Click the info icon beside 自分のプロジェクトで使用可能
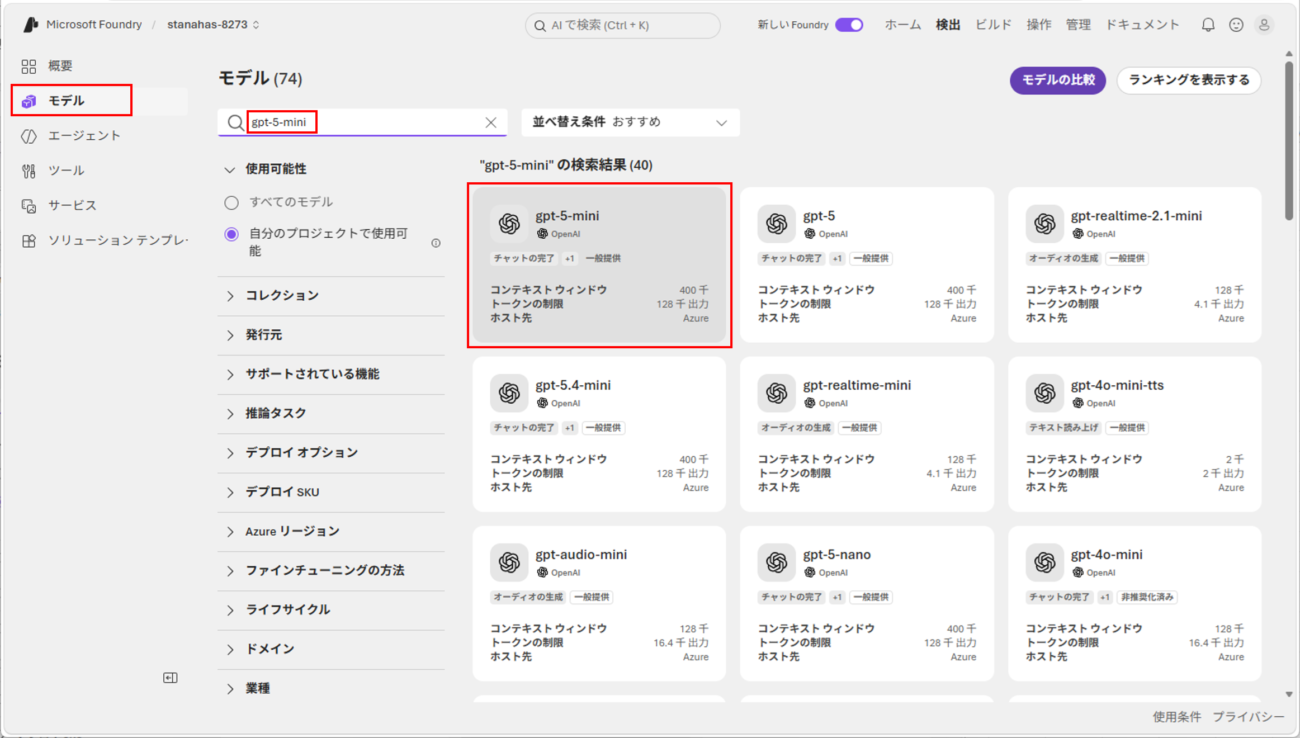1300x738 pixels. tap(436, 243)
